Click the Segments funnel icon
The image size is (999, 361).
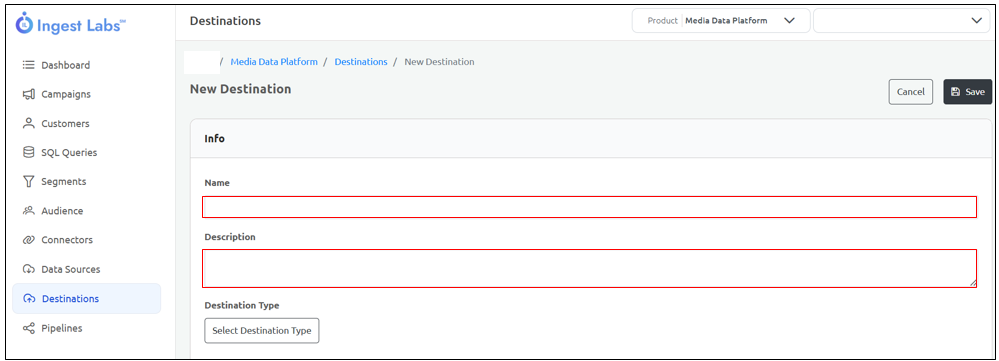tap(28, 181)
